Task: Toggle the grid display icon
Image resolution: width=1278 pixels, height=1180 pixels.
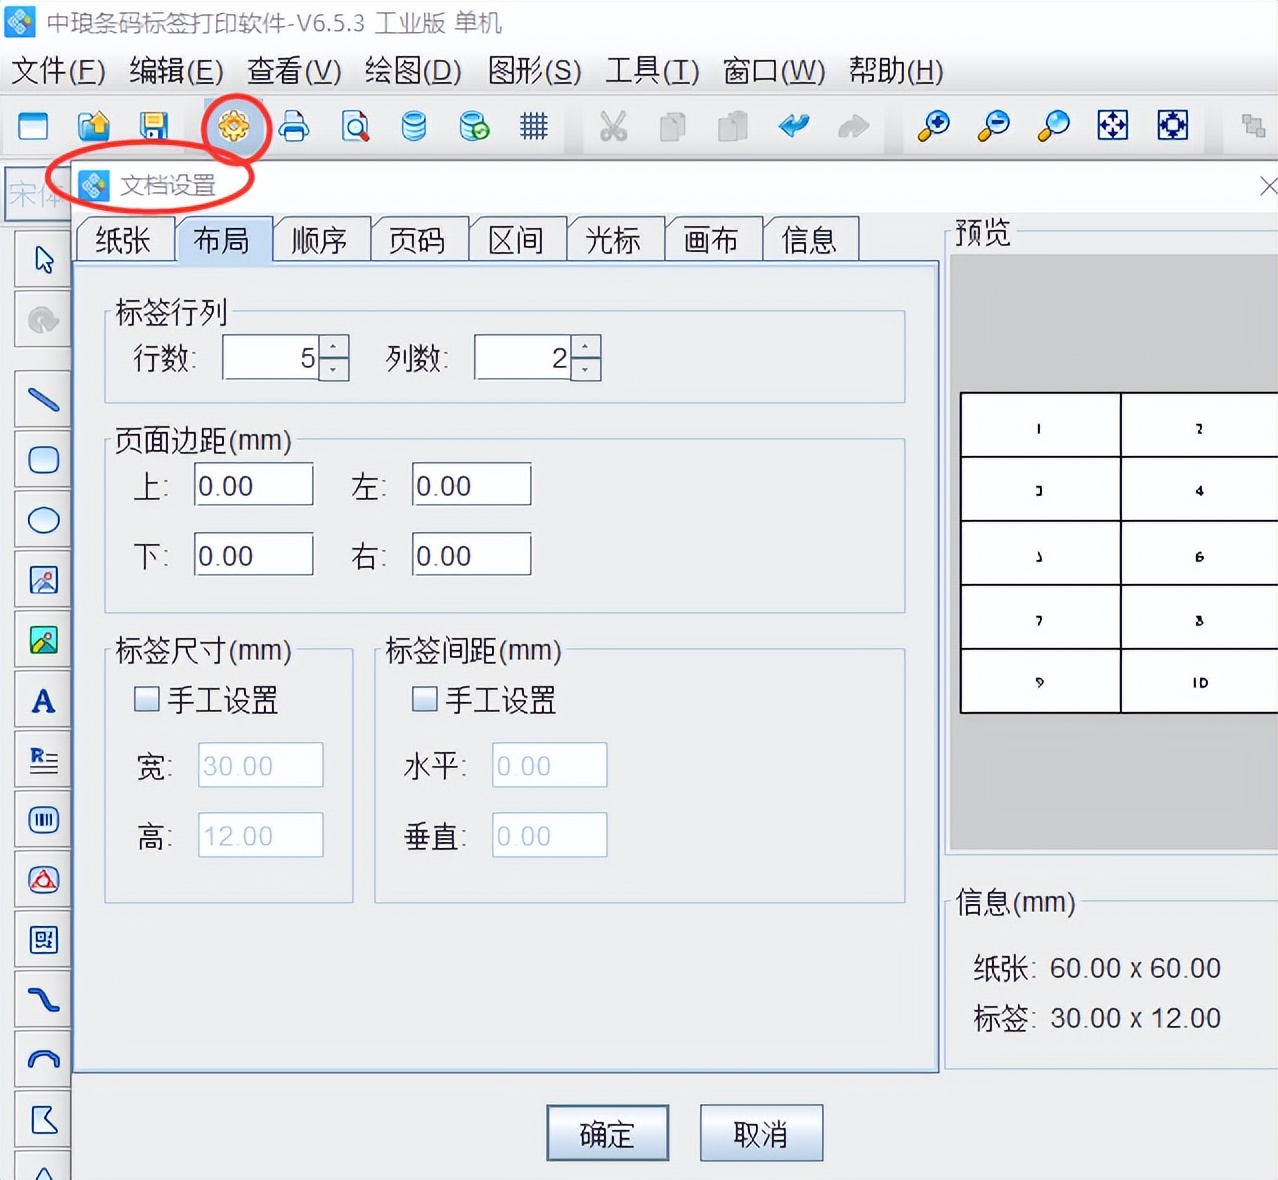Action: click(x=534, y=126)
